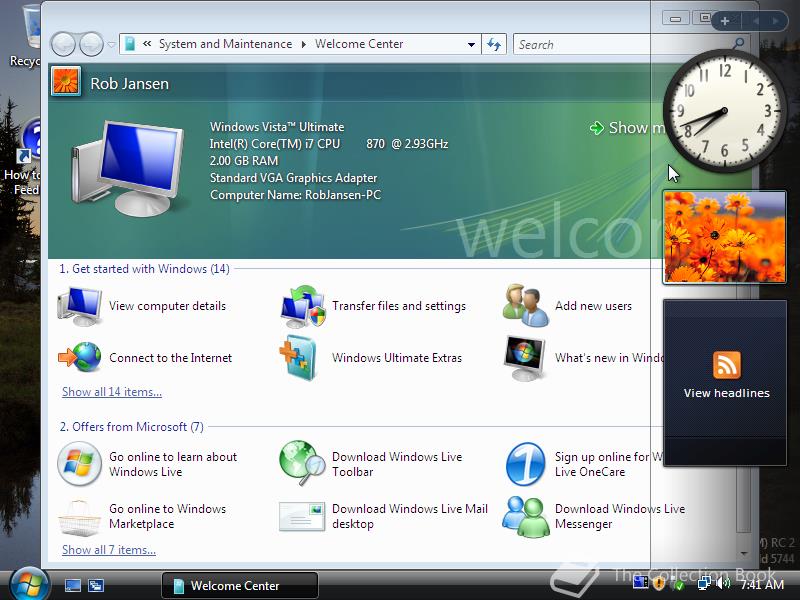Click View headlines in the feed gadget
Viewport: 800px width, 600px height.
[727, 393]
